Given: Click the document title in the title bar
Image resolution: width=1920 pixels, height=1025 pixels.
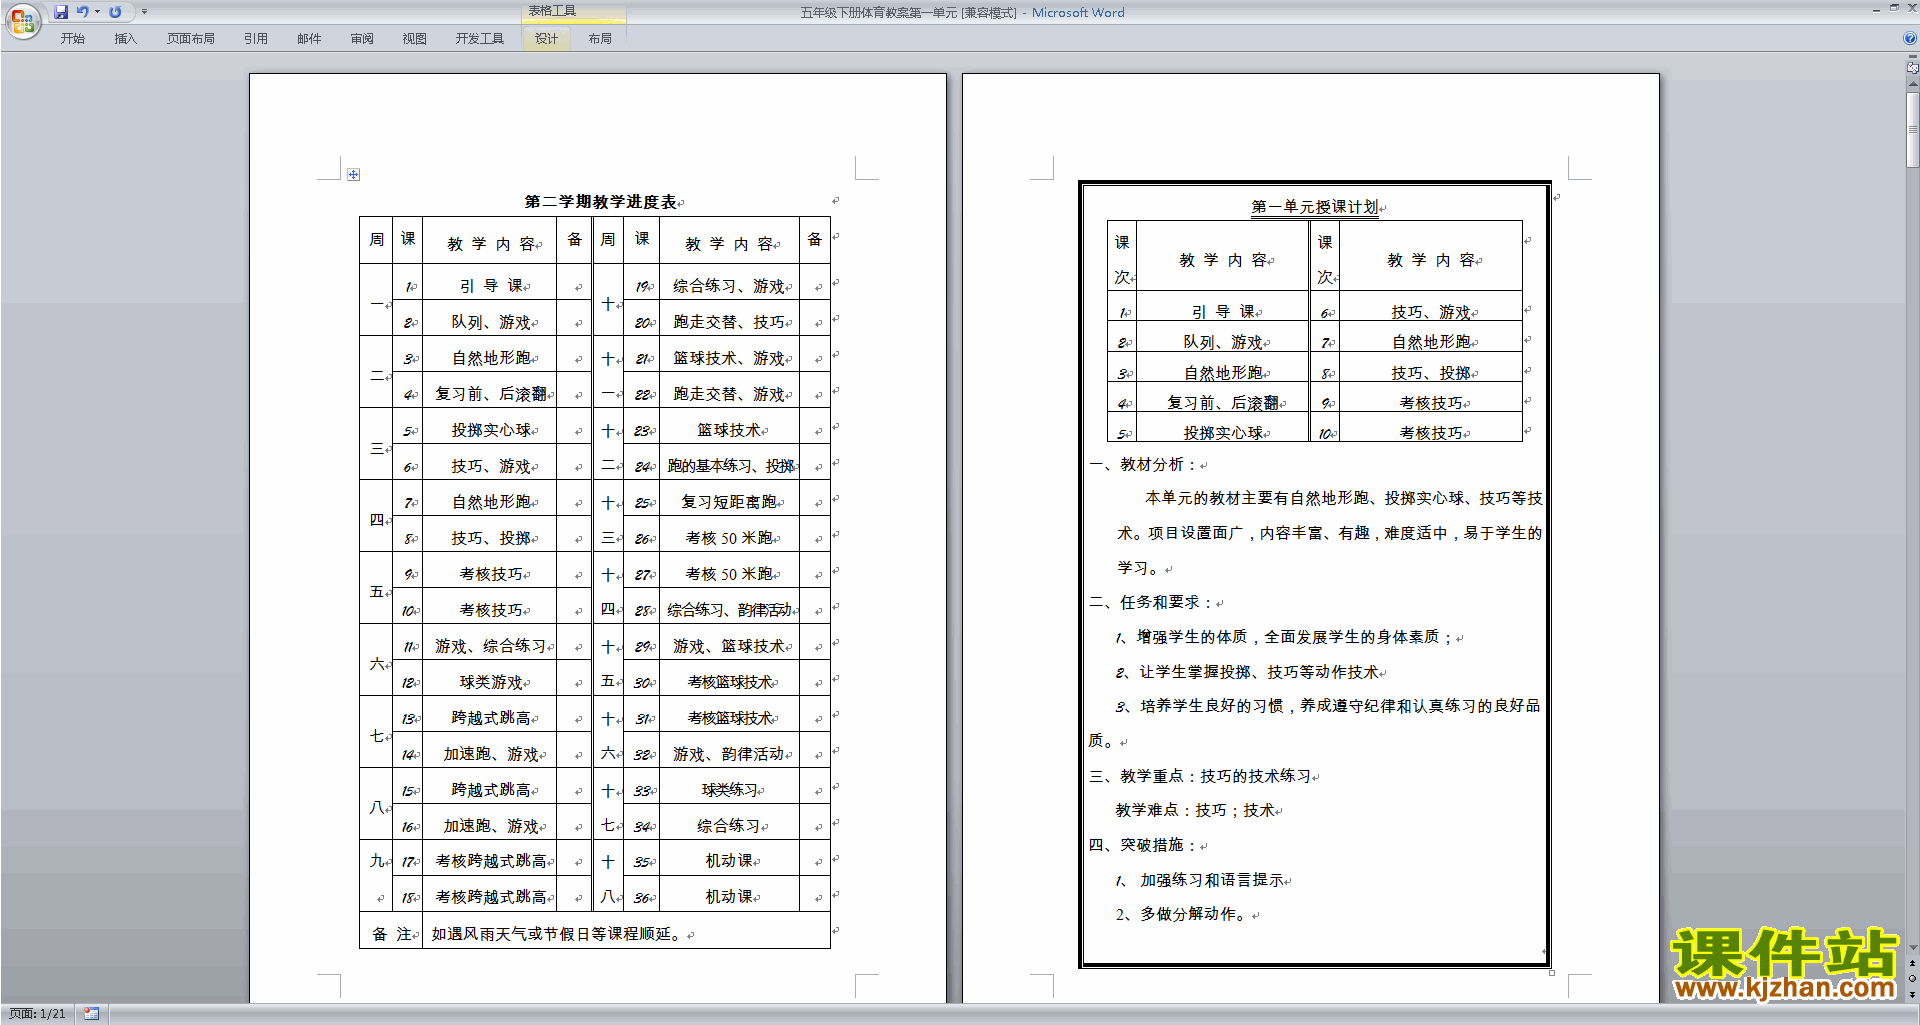Looking at the screenshot, I should click(962, 12).
